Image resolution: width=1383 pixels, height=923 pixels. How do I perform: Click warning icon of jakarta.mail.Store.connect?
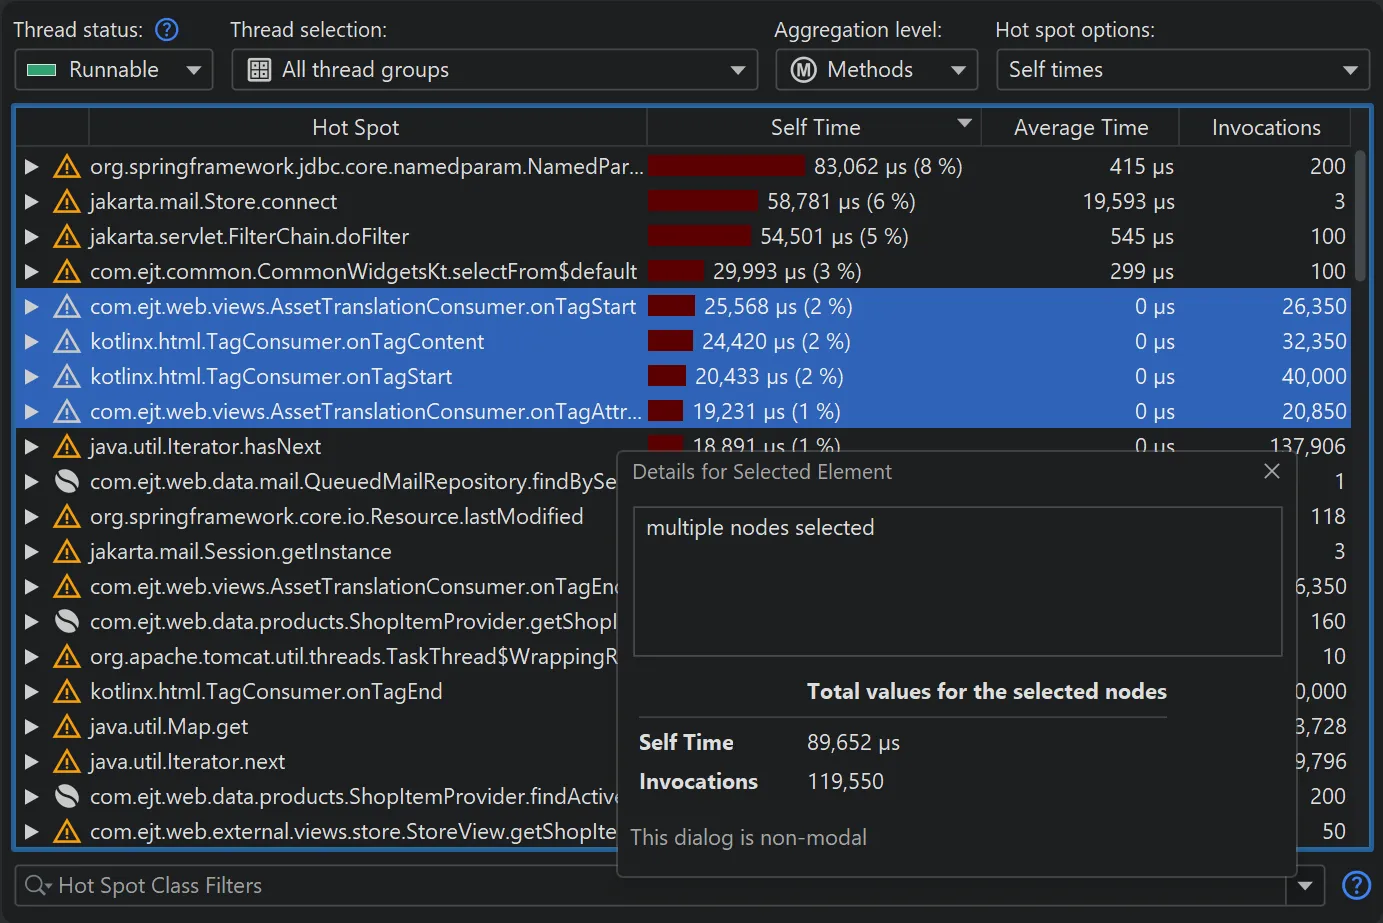pos(67,201)
